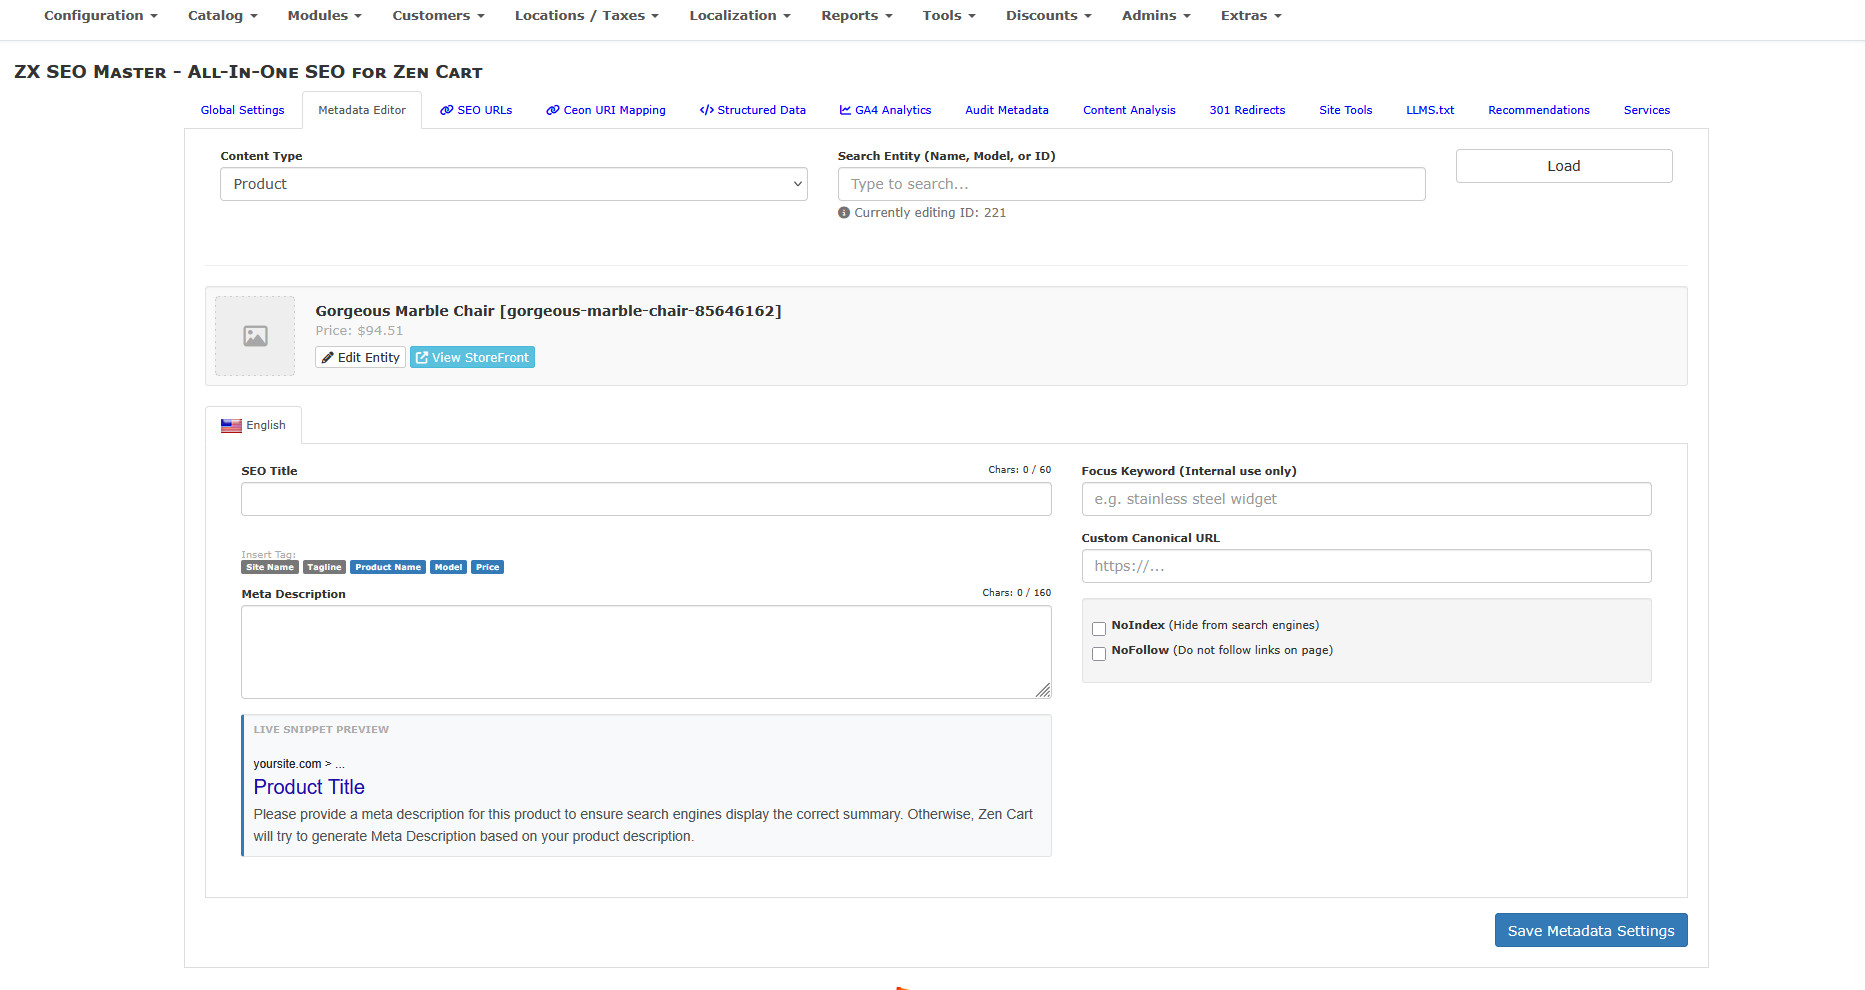Select the English language tab
The height and width of the screenshot is (990, 1865).
coord(253,425)
